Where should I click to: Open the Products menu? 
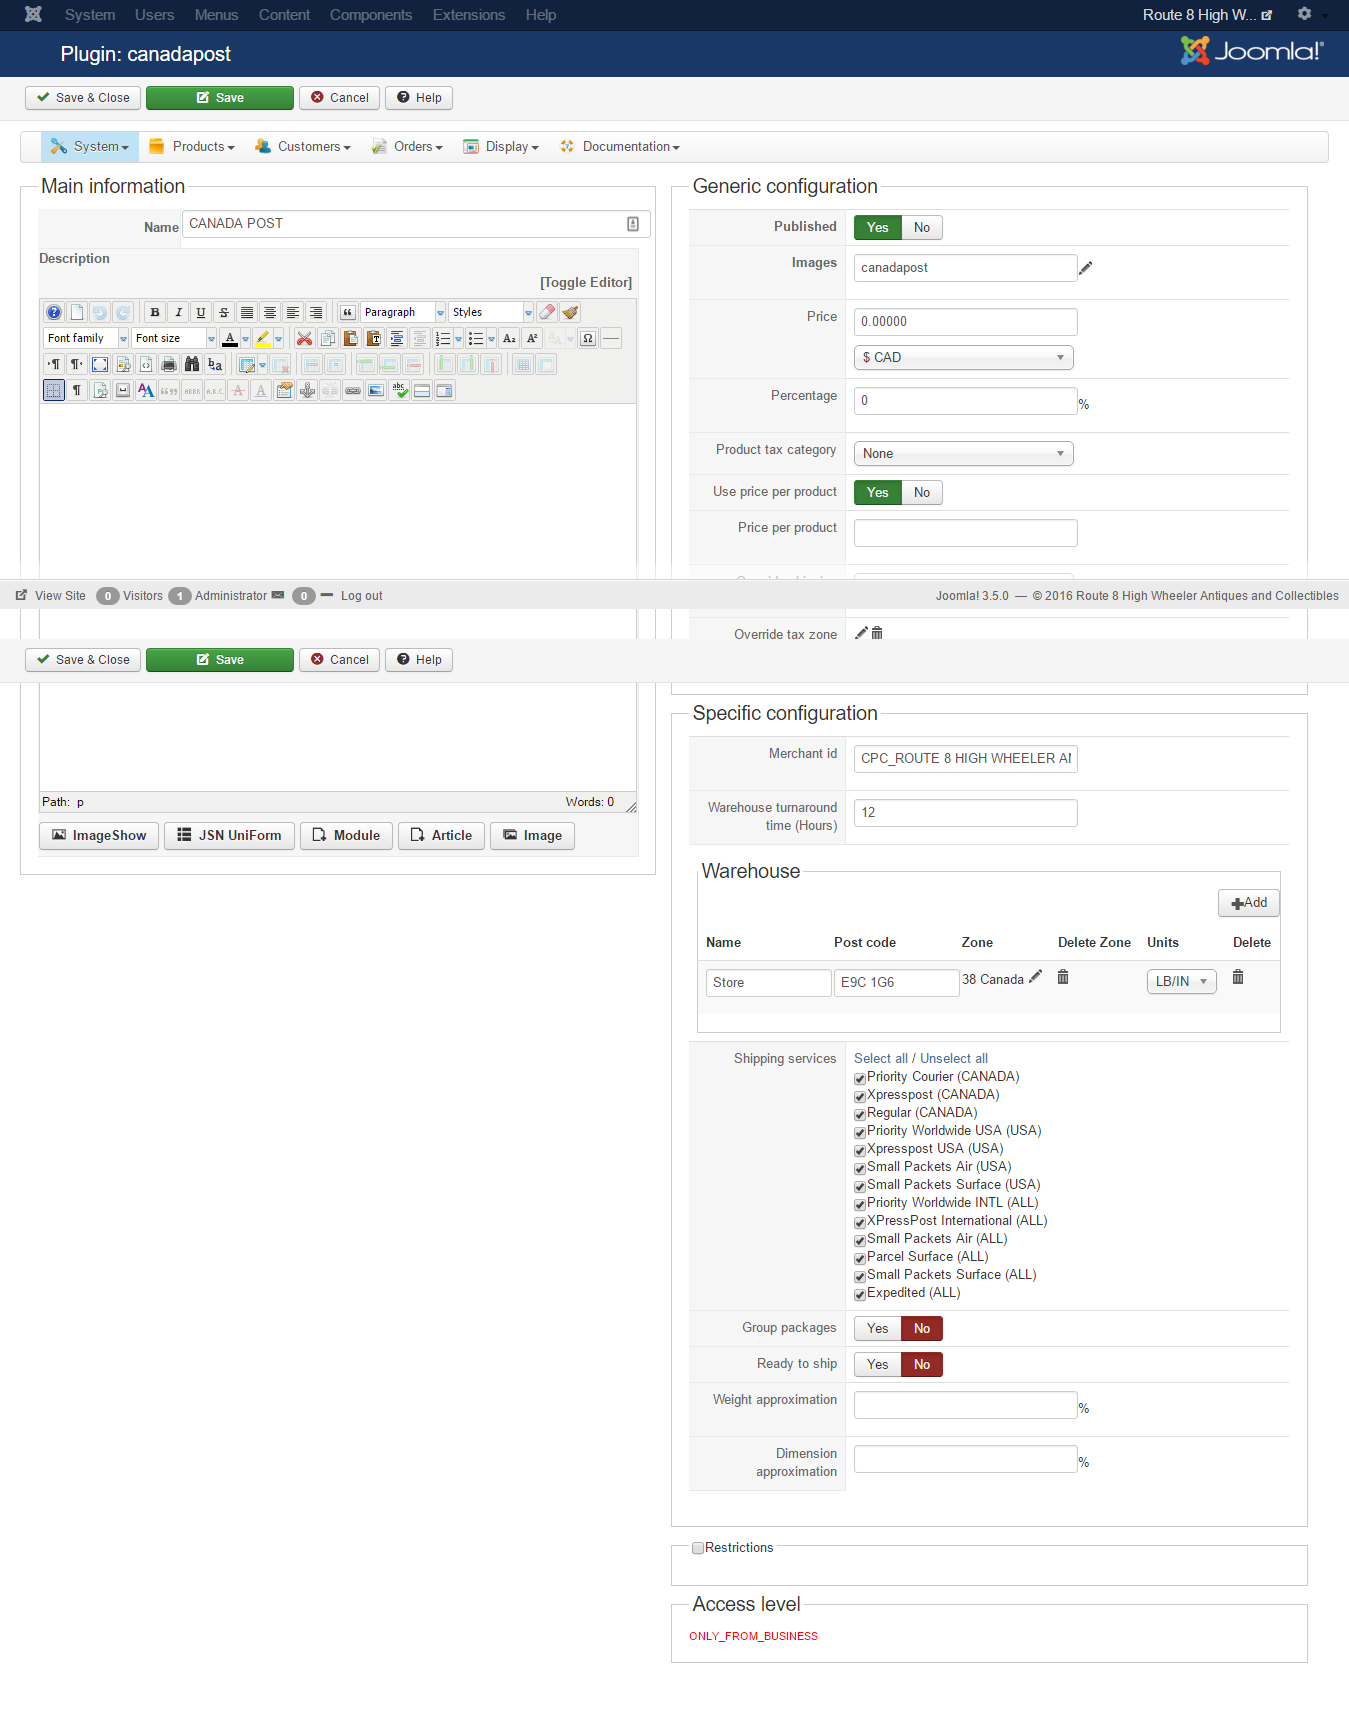click(x=192, y=147)
